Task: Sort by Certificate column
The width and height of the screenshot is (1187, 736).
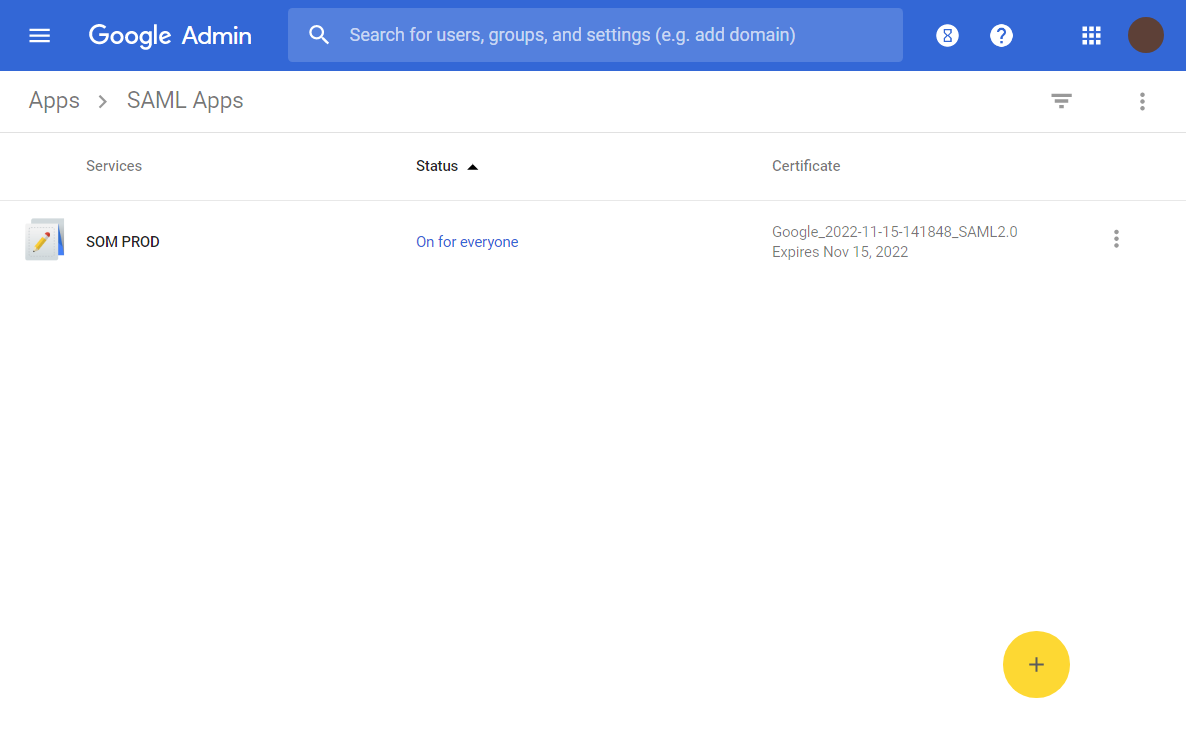Action: coord(805,166)
